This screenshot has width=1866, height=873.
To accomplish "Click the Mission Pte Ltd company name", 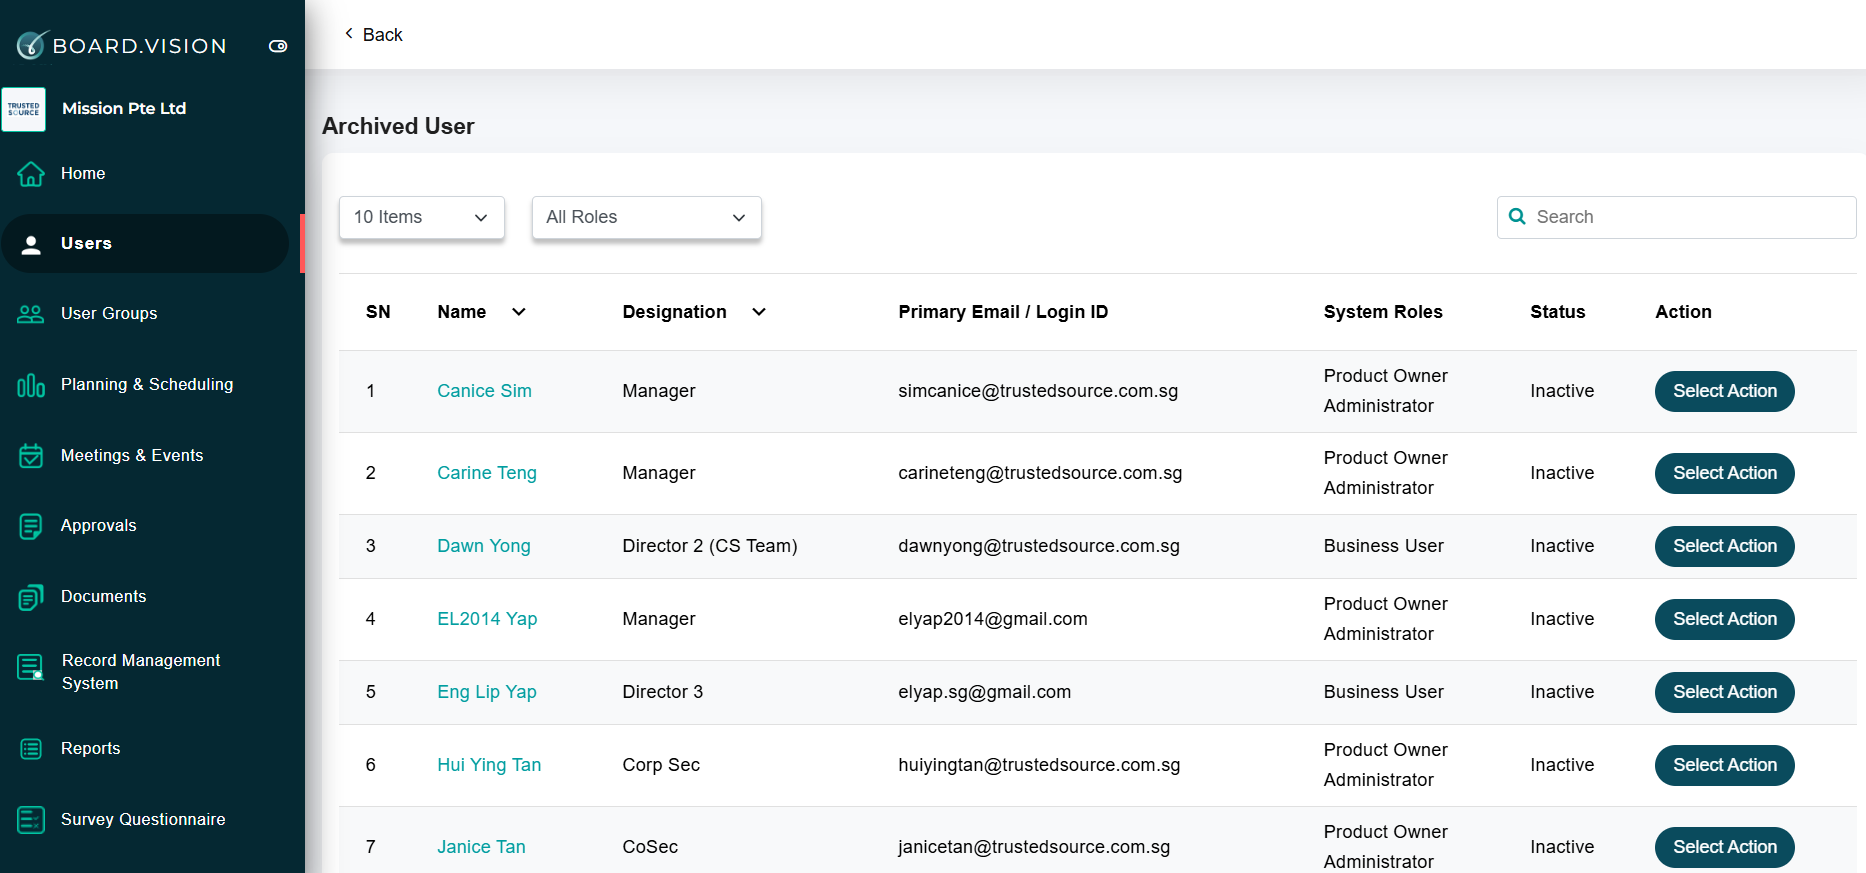I will [x=124, y=109].
